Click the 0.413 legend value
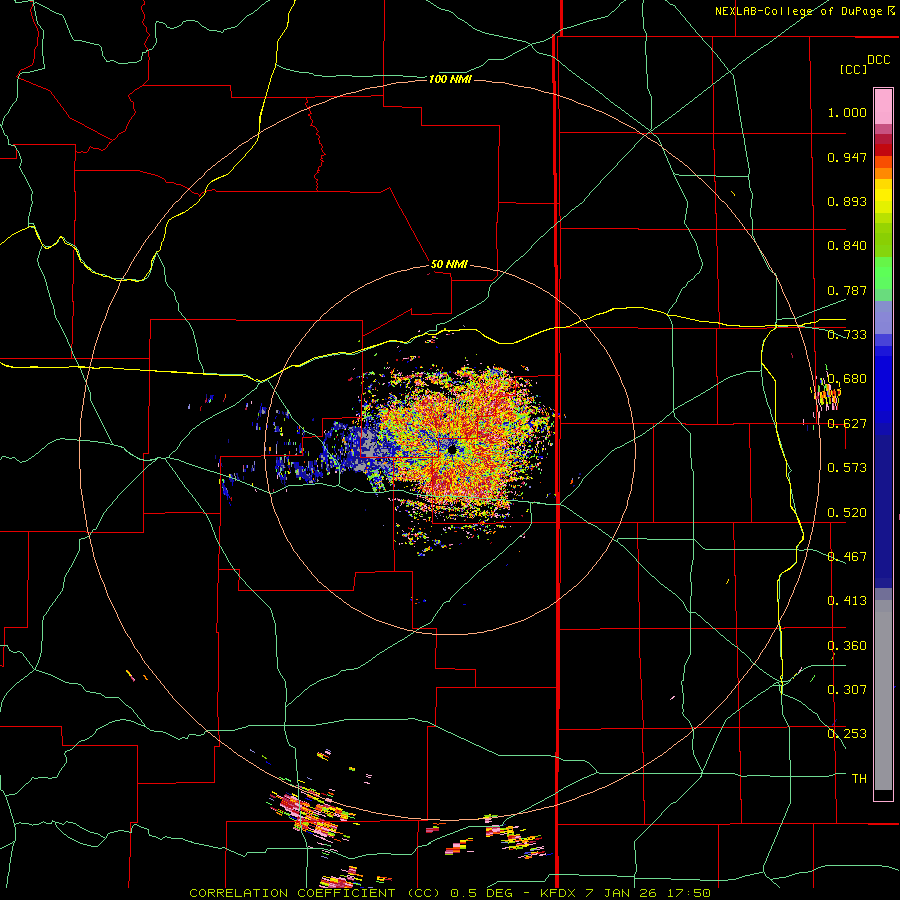Image resolution: width=900 pixels, height=900 pixels. pyautogui.click(x=847, y=601)
